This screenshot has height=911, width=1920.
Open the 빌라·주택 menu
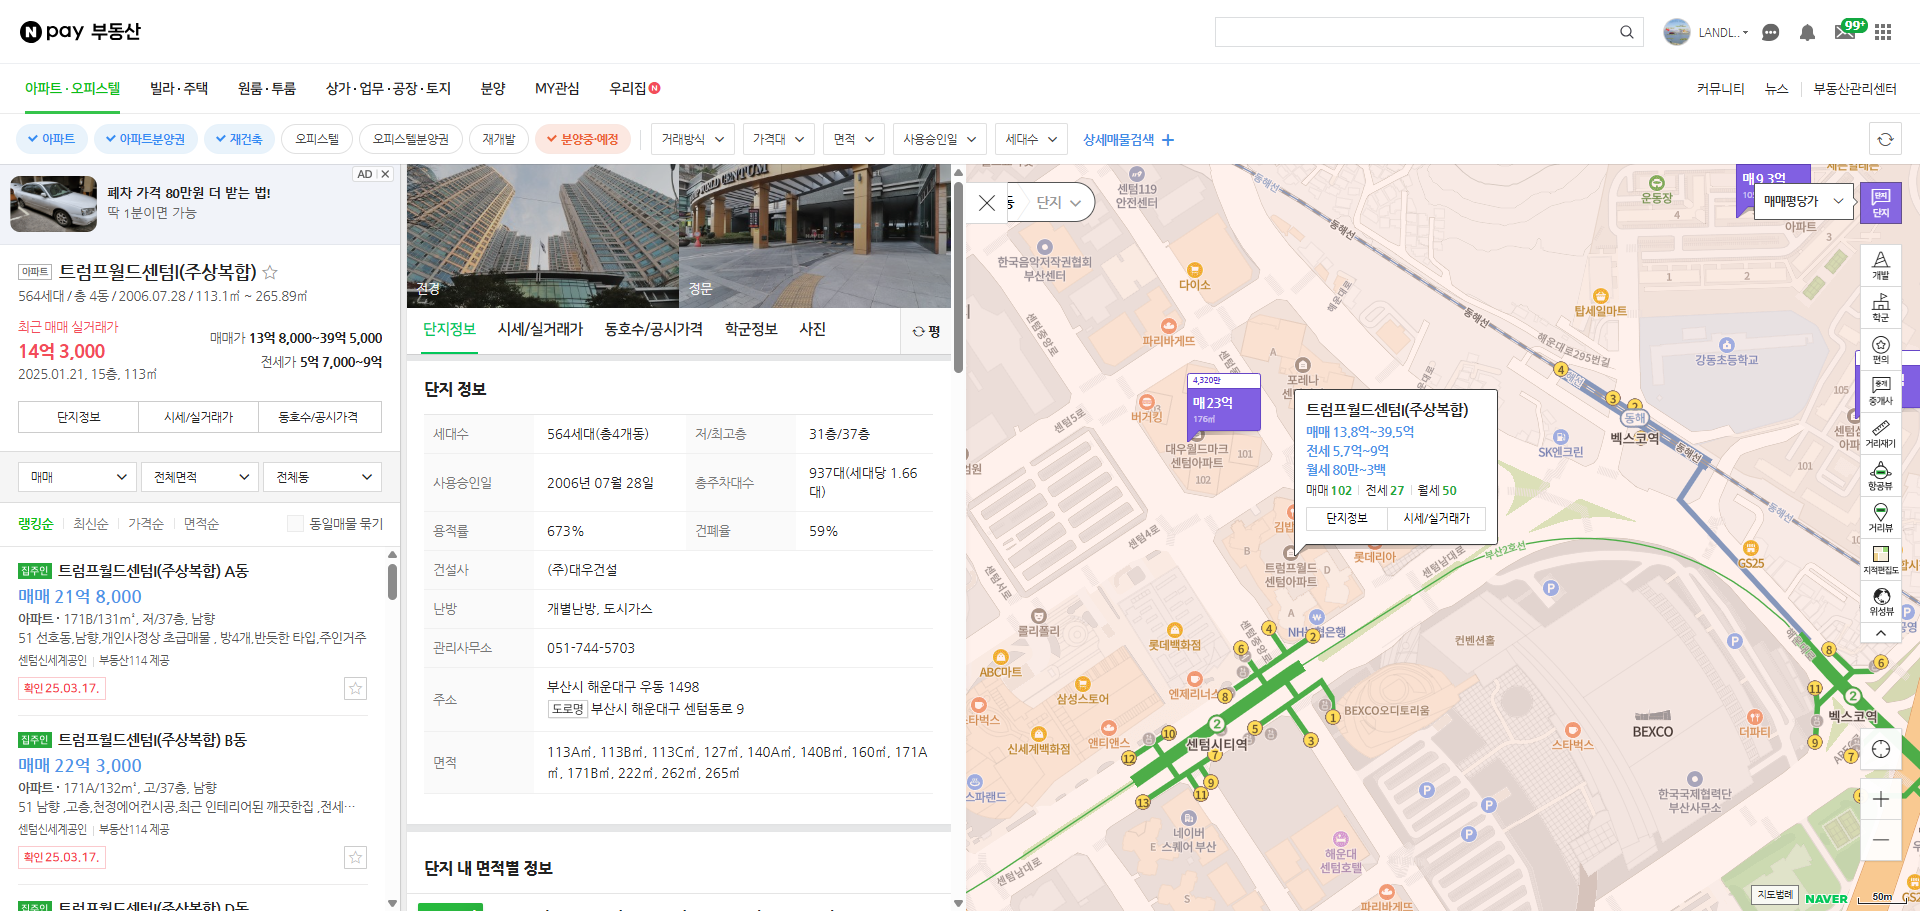click(x=179, y=89)
